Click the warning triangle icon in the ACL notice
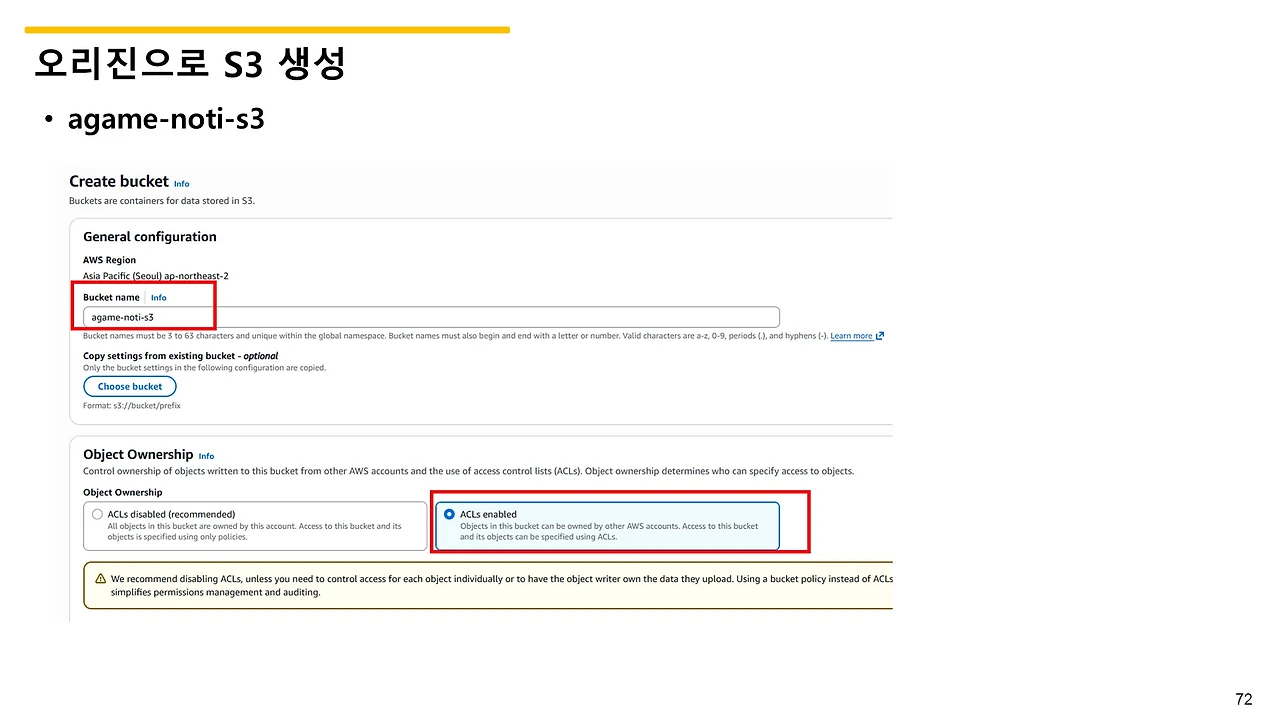 click(x=100, y=579)
